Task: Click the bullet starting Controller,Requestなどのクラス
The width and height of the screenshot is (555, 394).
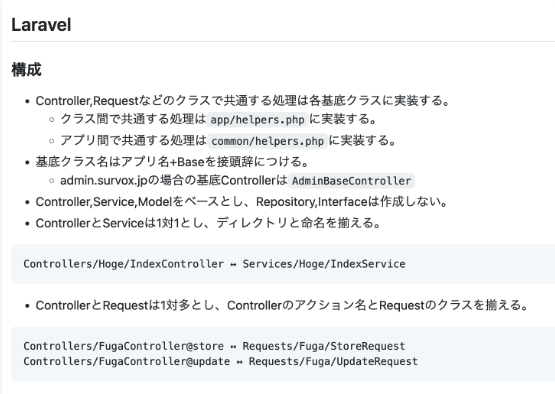Action: (x=243, y=101)
